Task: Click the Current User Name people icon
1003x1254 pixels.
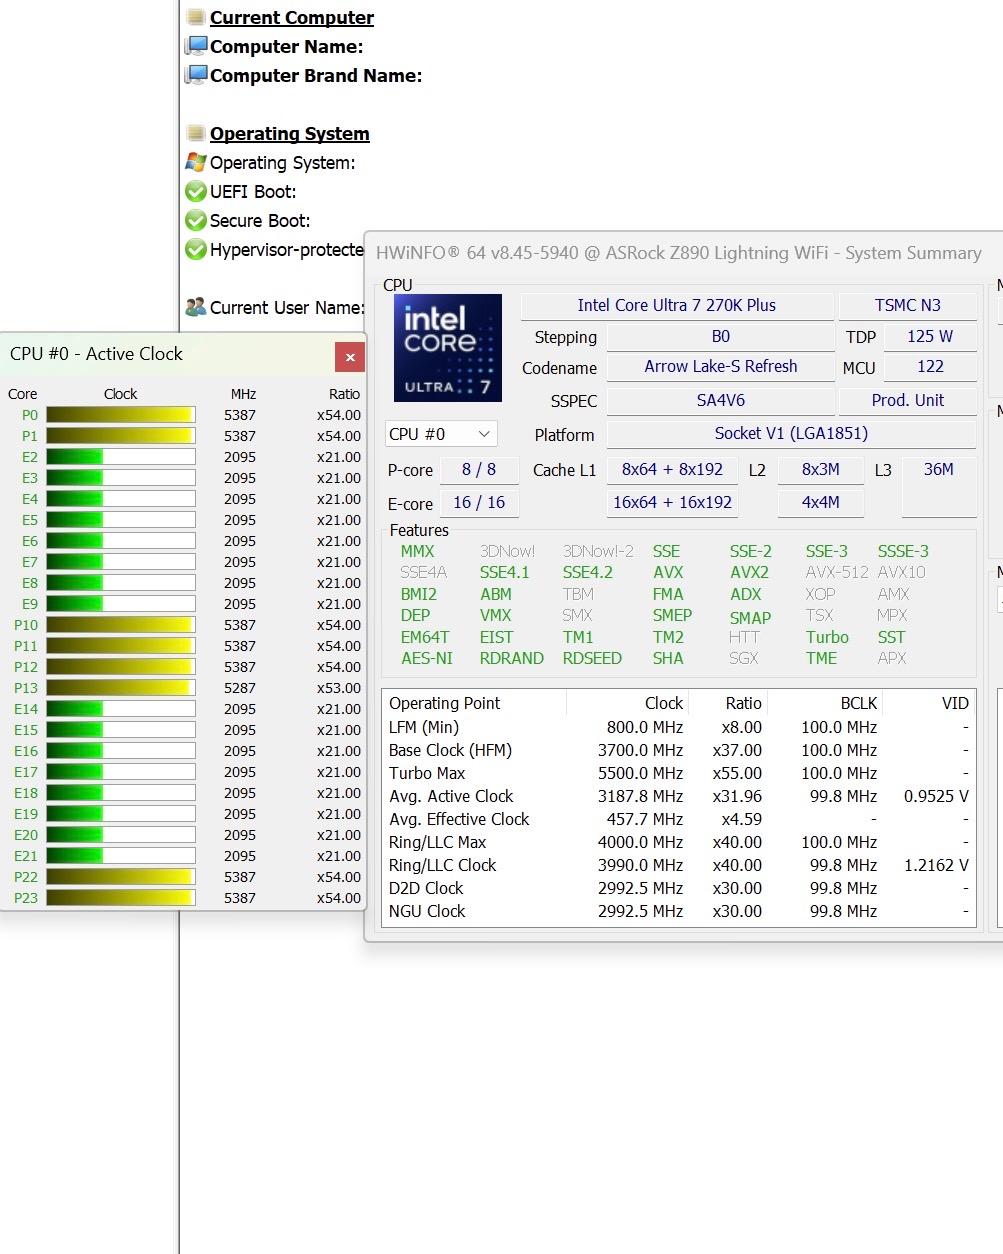Action: 196,307
